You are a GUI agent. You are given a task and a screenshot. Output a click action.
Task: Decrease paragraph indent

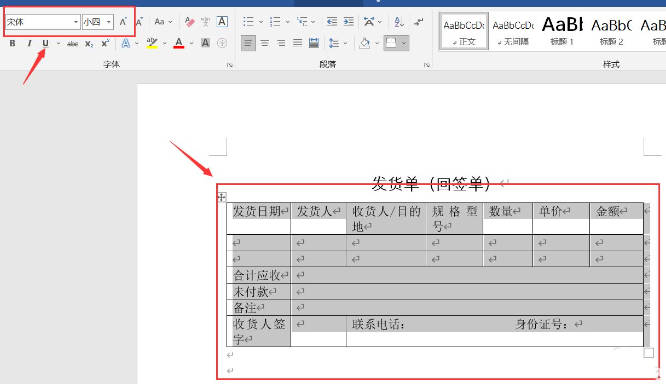pyautogui.click(x=332, y=22)
